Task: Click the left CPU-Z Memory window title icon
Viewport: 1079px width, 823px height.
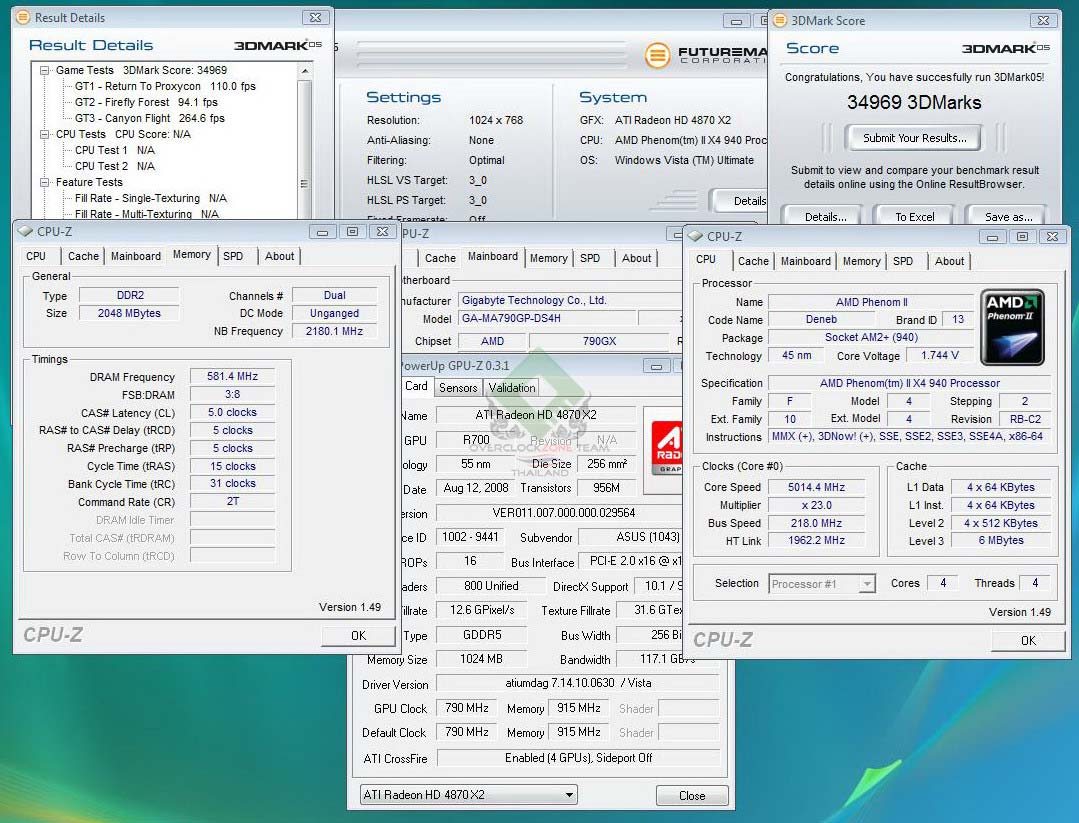Action: (25, 231)
